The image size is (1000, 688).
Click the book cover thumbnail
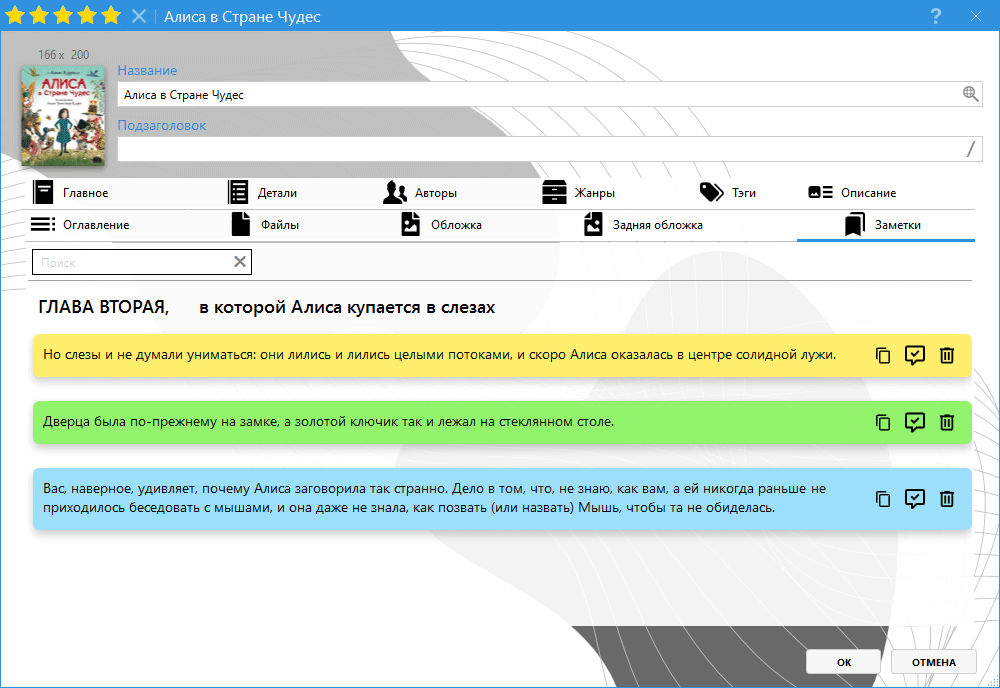(x=62, y=115)
